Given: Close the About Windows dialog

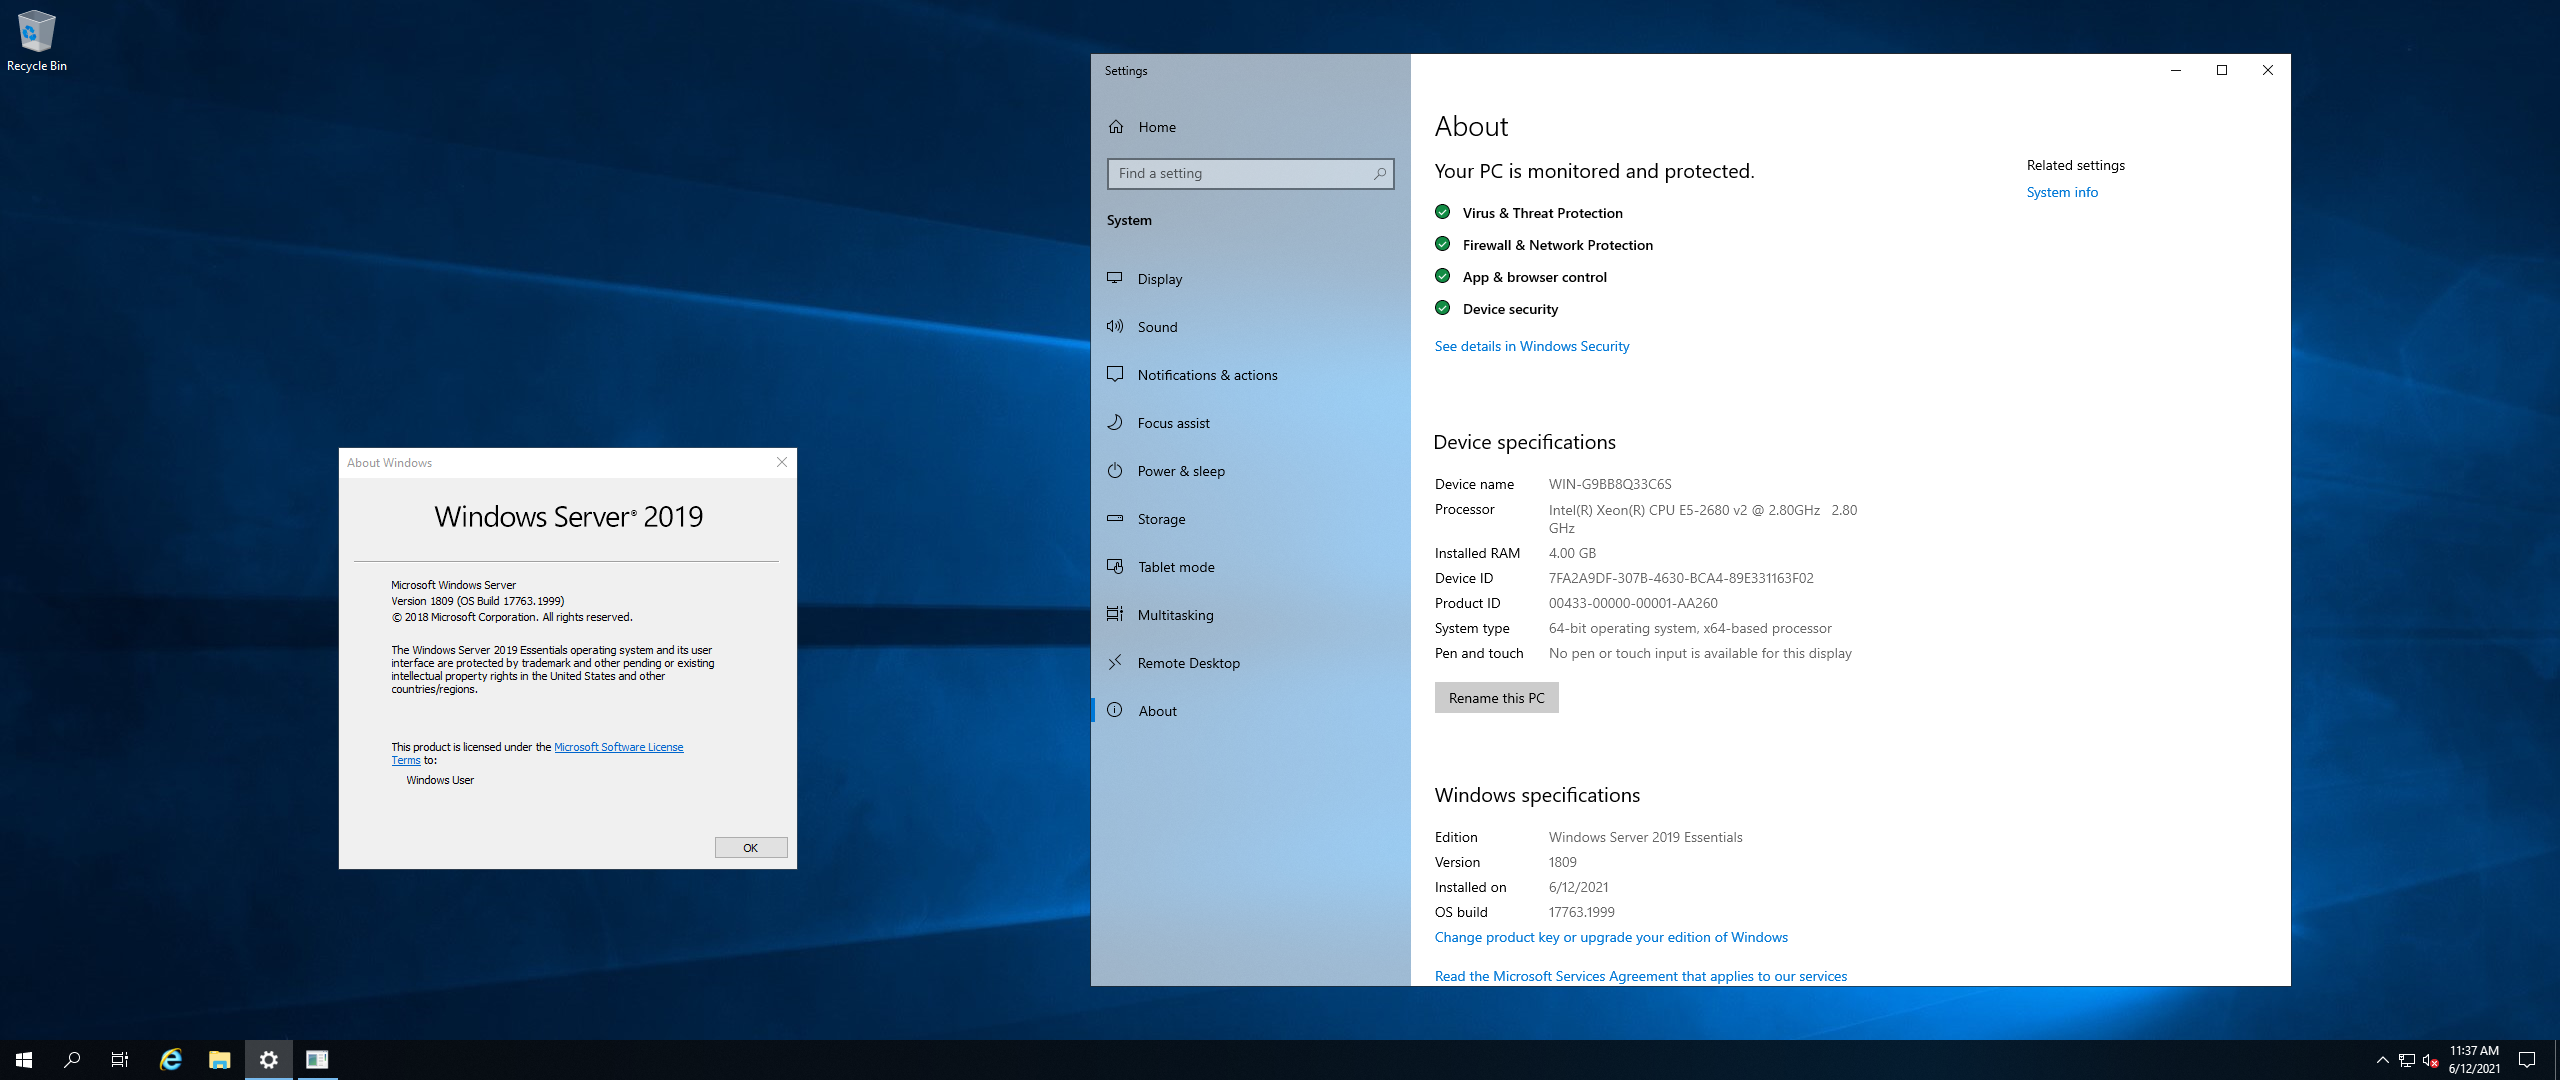Looking at the screenshot, I should pyautogui.click(x=782, y=462).
